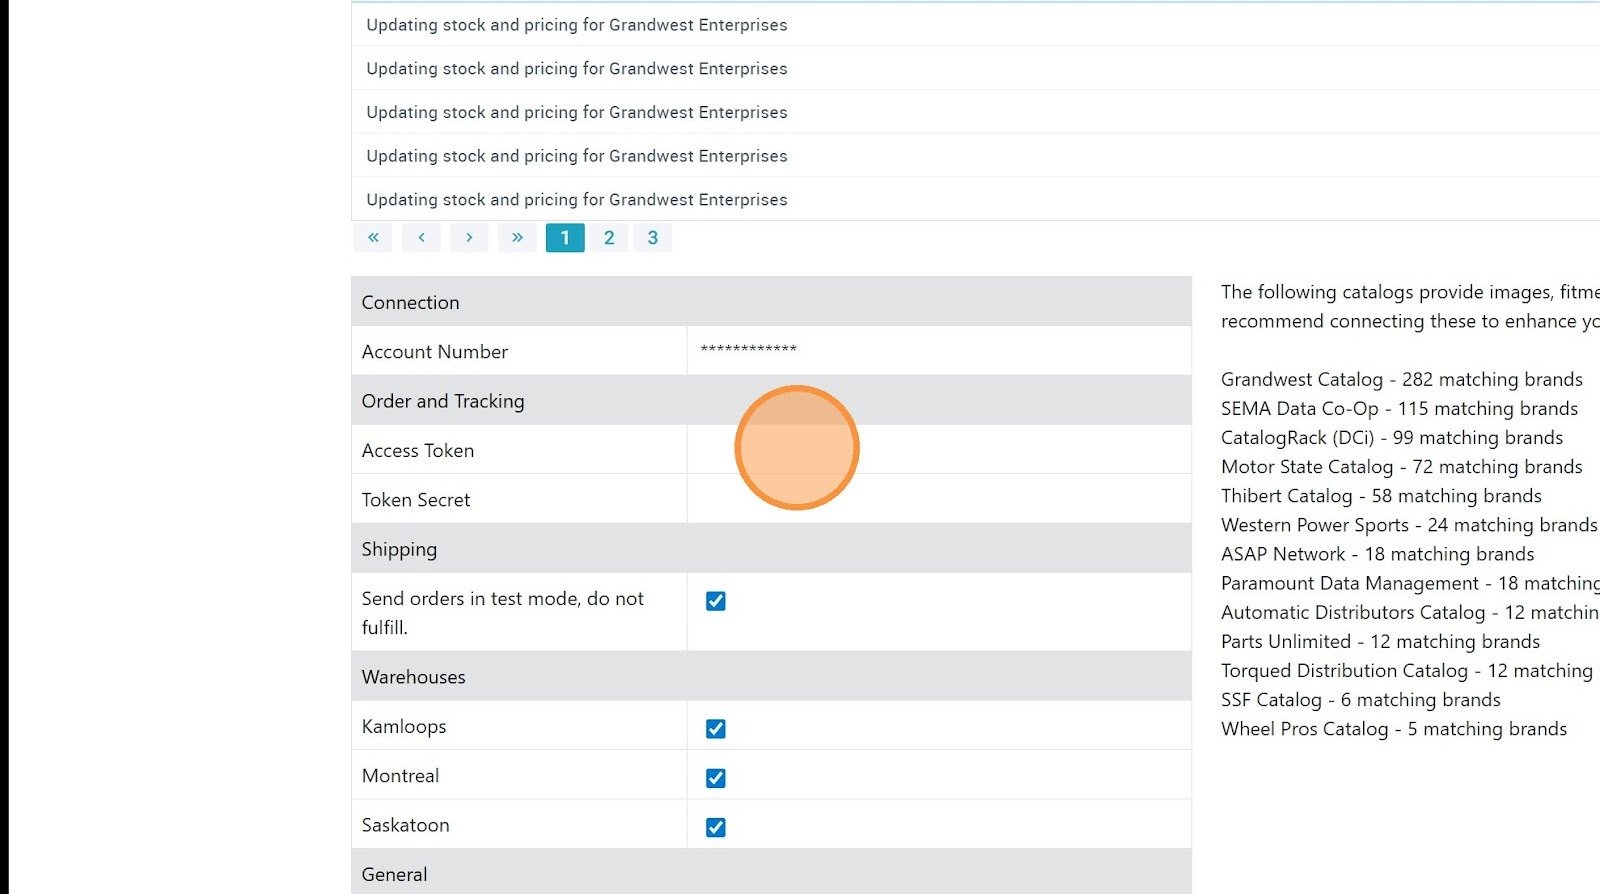Viewport: 1600px width, 894px height.
Task: Select Thibert Catalog - 58 matching brands
Action: pyautogui.click(x=1381, y=495)
